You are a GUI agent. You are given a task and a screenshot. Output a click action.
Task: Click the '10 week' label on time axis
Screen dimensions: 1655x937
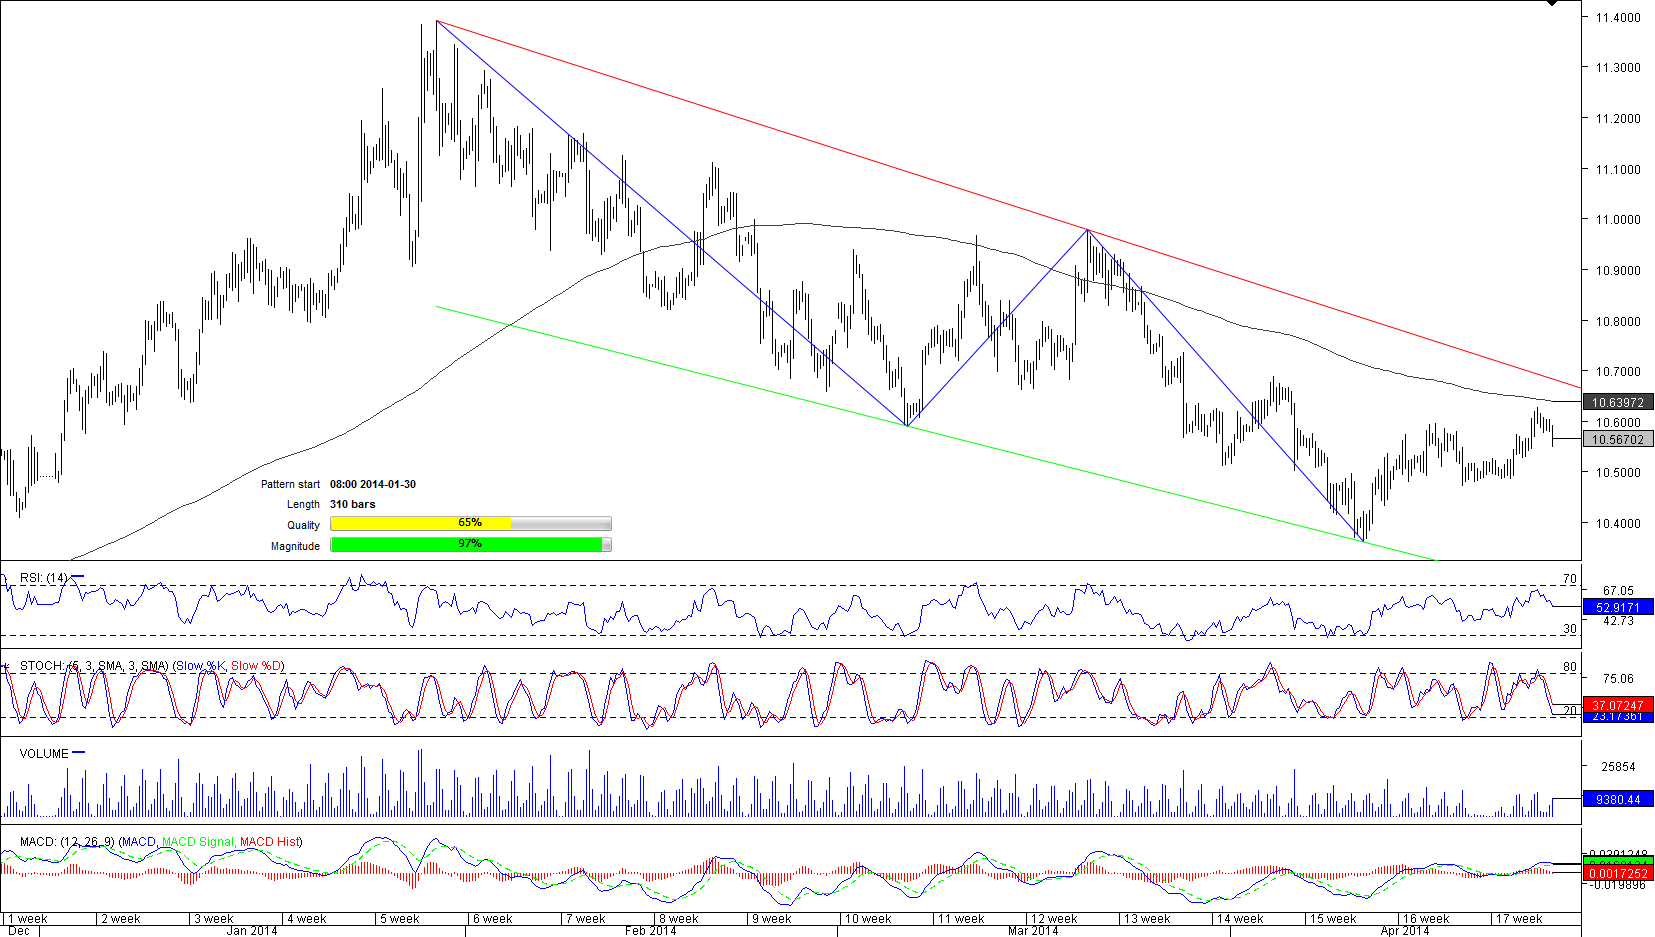coord(867,918)
